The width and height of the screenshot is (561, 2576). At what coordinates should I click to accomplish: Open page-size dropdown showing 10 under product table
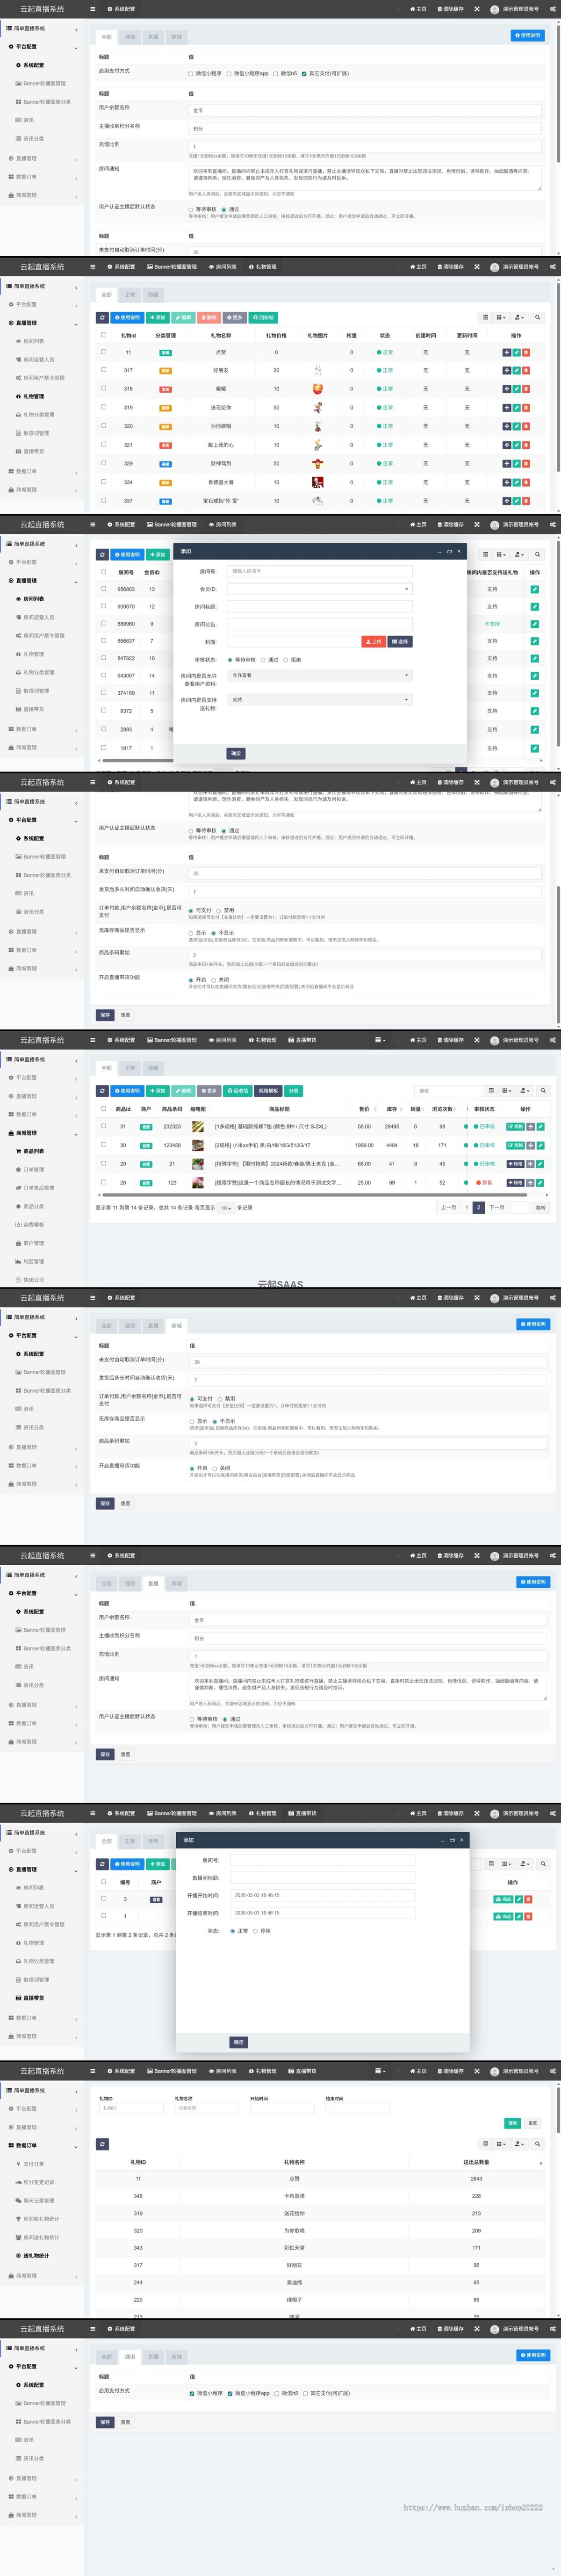[226, 1207]
